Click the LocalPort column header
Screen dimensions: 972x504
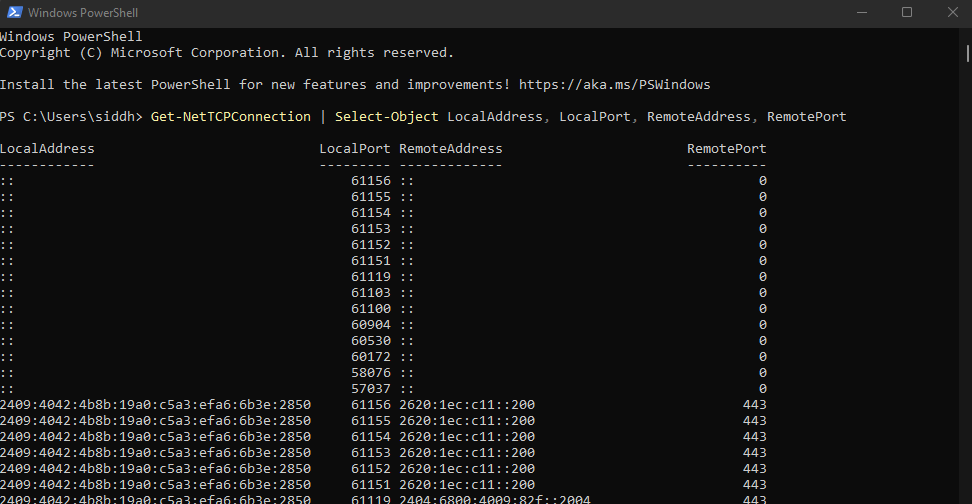click(x=355, y=149)
